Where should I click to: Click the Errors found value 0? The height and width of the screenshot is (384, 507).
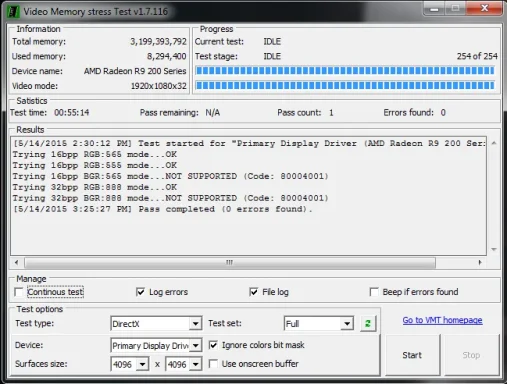point(443,113)
